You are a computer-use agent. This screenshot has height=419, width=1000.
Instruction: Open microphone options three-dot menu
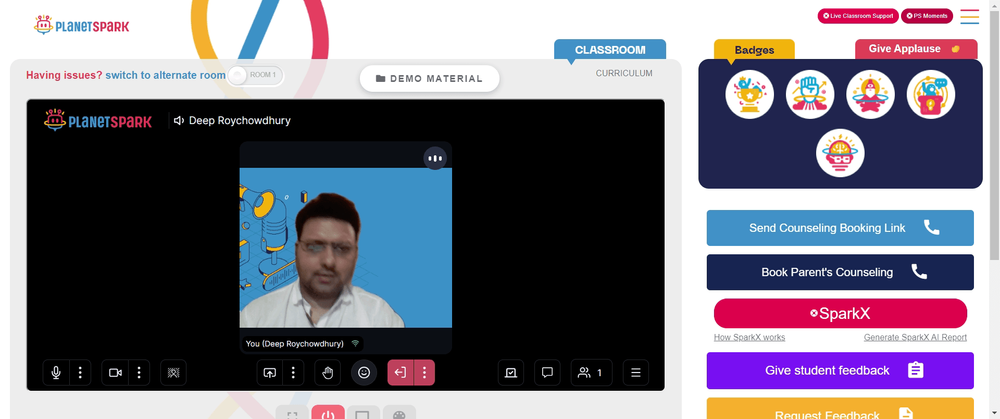(80, 372)
